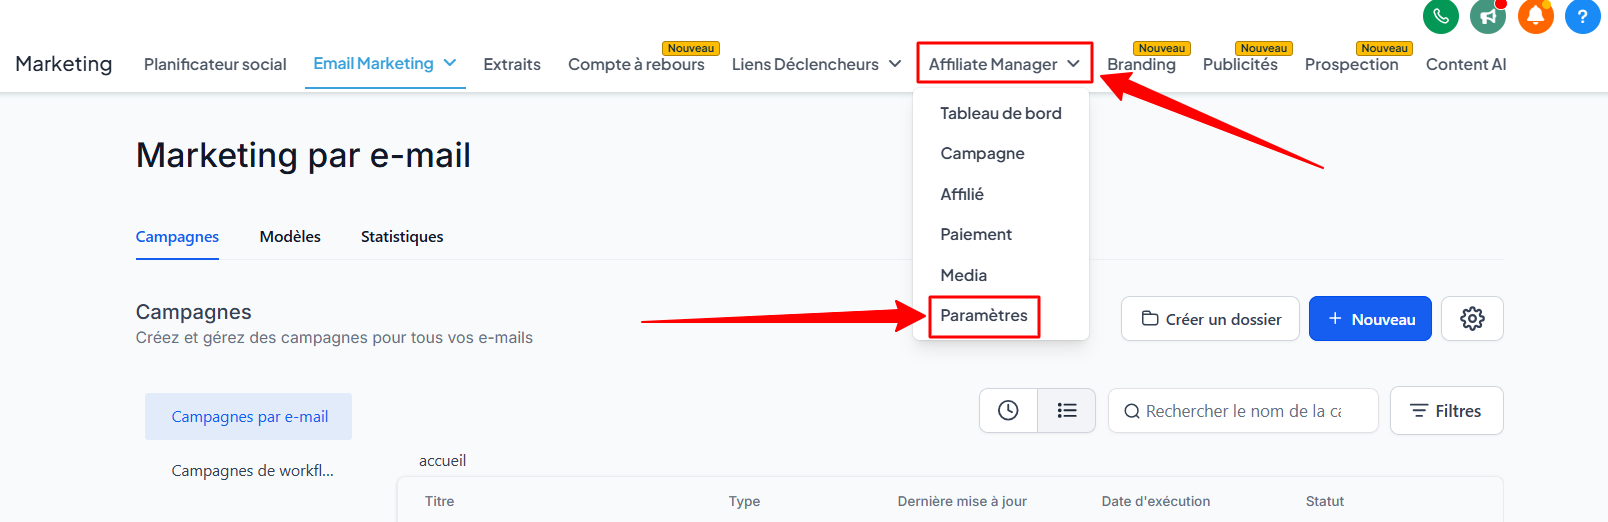Image resolution: width=1608 pixels, height=522 pixels.
Task: Select Paramètres in the Affiliate menu
Action: coord(984,316)
